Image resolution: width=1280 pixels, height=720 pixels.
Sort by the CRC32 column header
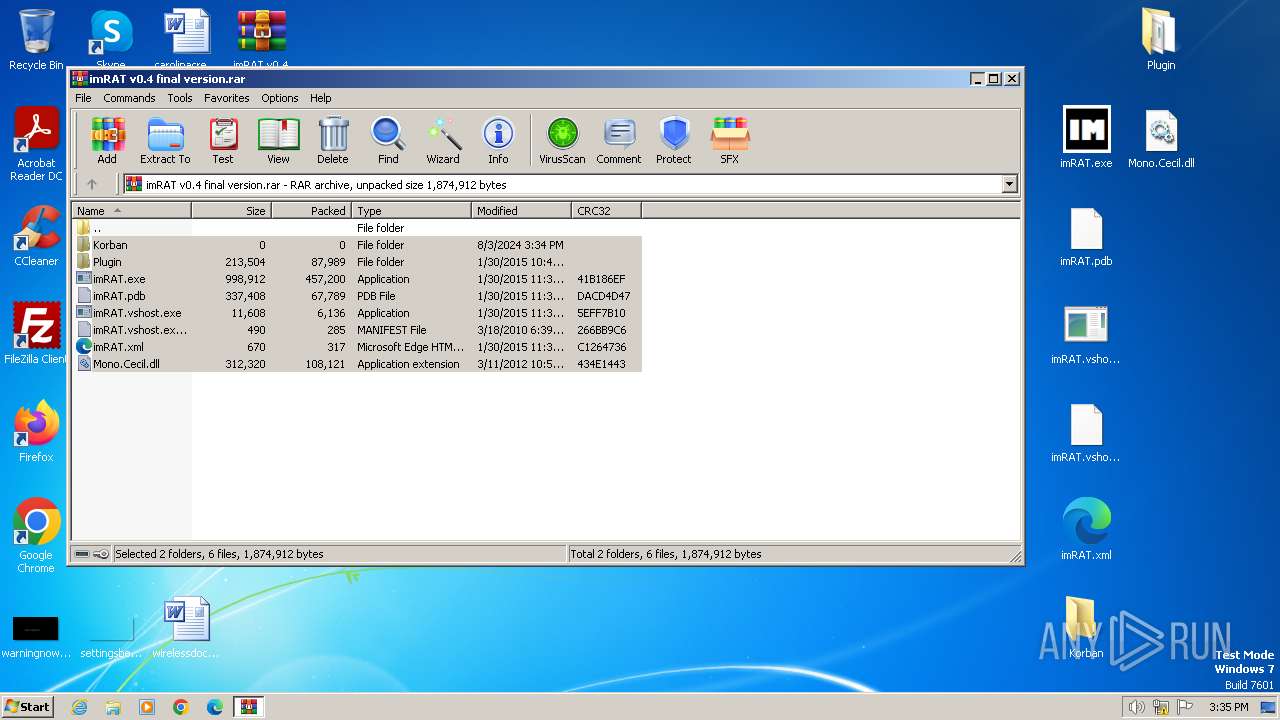coord(606,211)
